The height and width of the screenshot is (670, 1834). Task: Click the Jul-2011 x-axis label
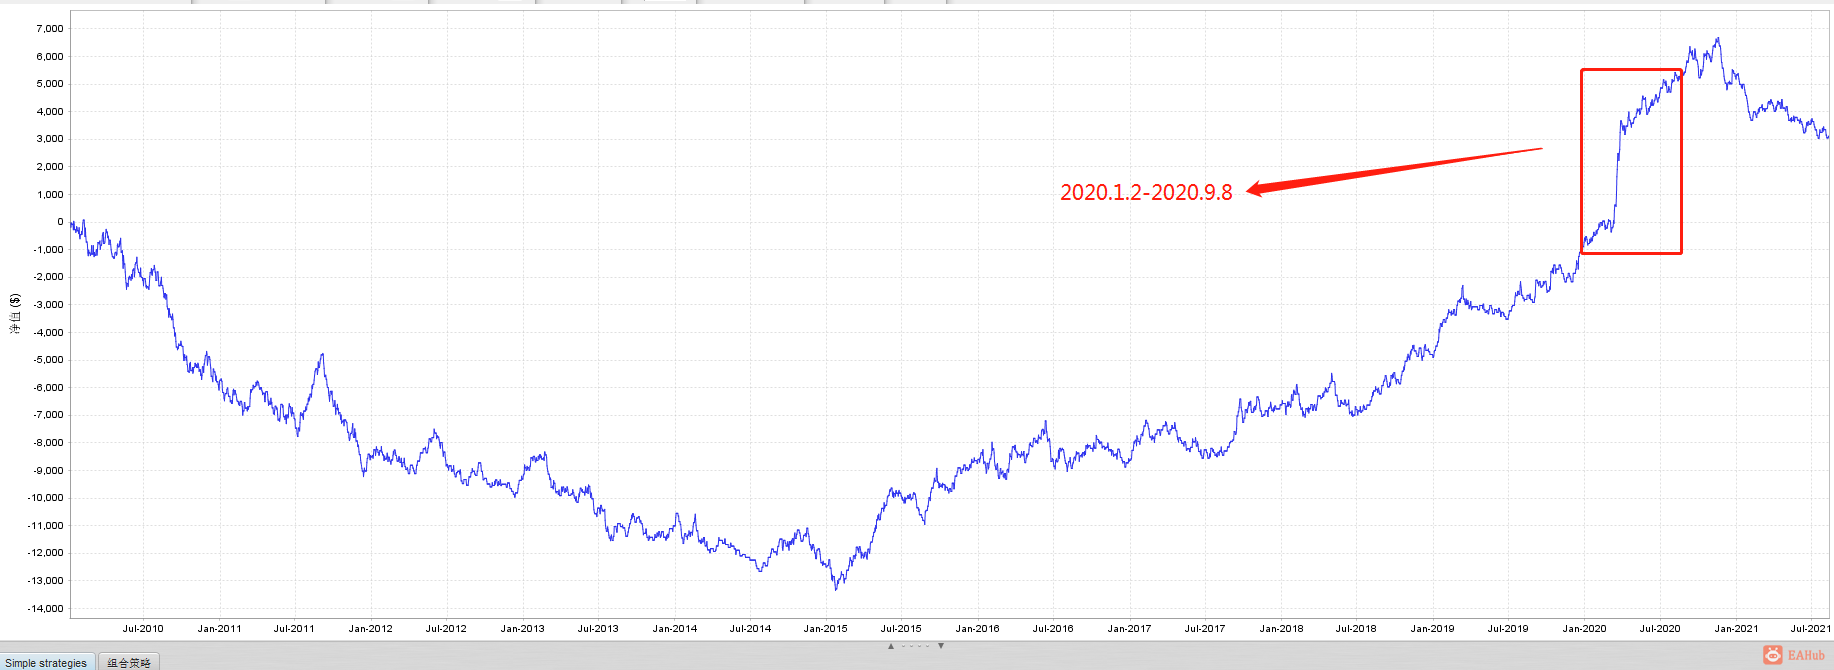[294, 629]
